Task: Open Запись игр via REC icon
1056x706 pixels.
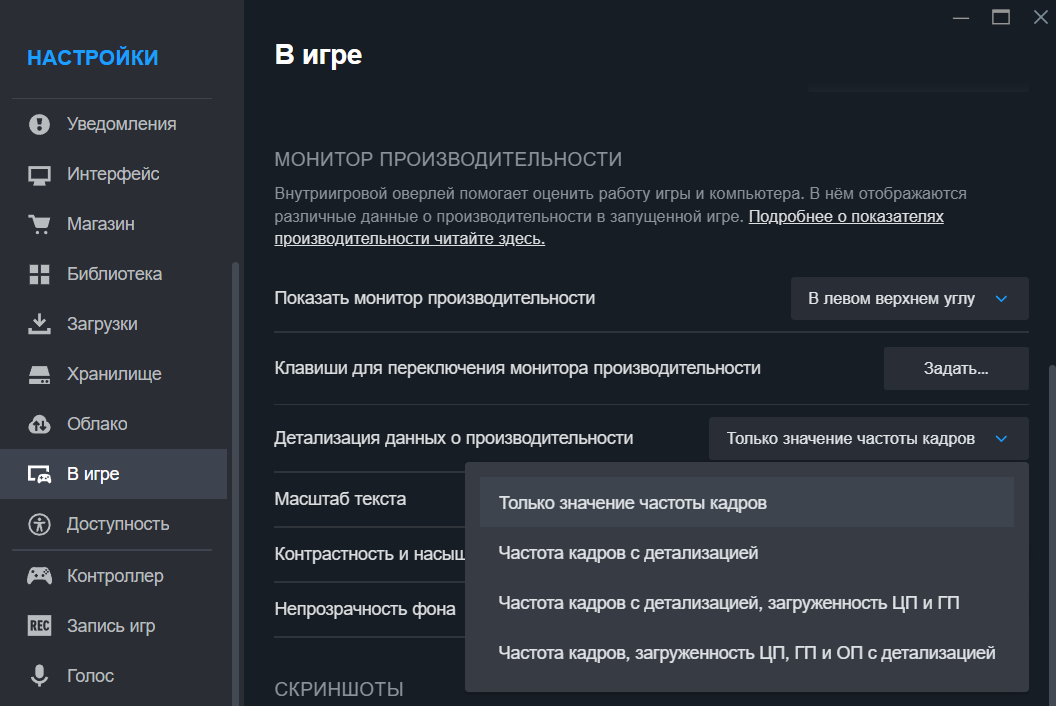Action: (x=40, y=625)
